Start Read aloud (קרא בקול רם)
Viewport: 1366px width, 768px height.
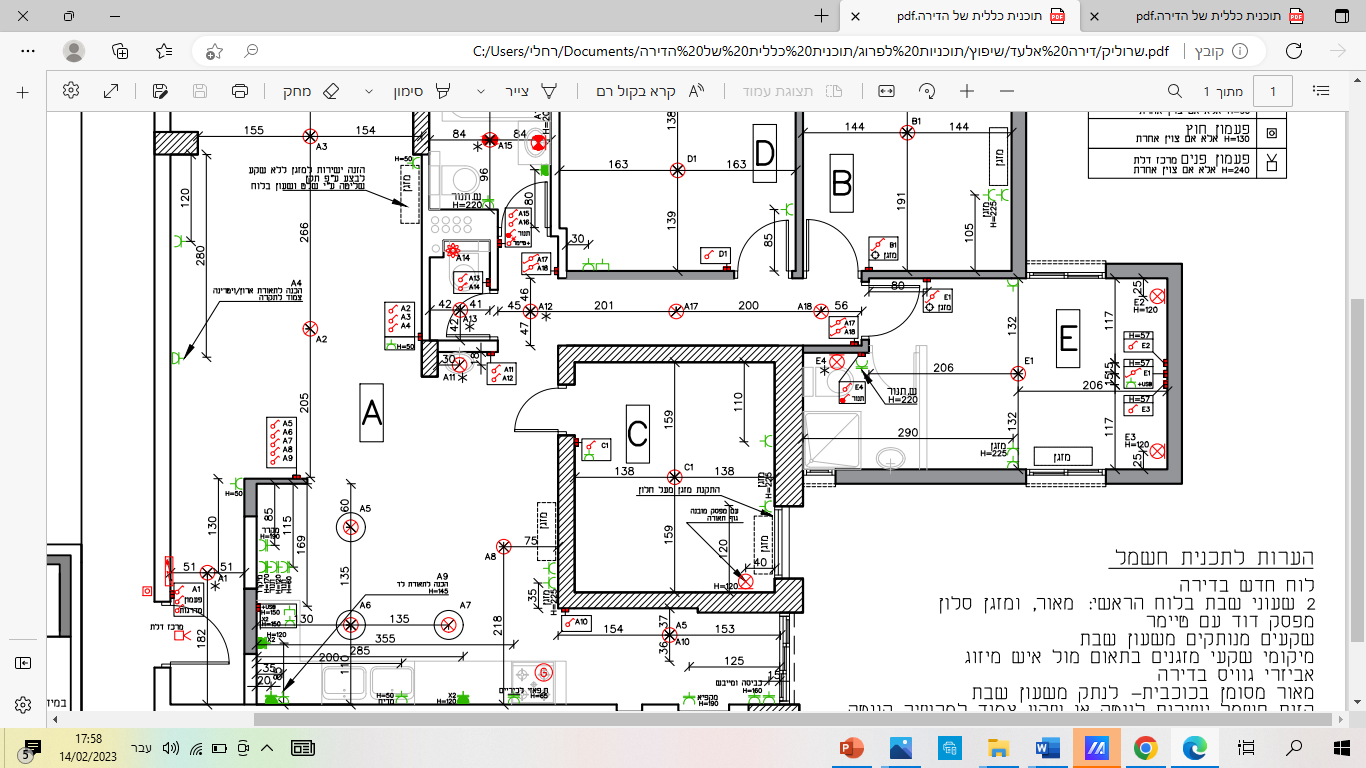650,91
